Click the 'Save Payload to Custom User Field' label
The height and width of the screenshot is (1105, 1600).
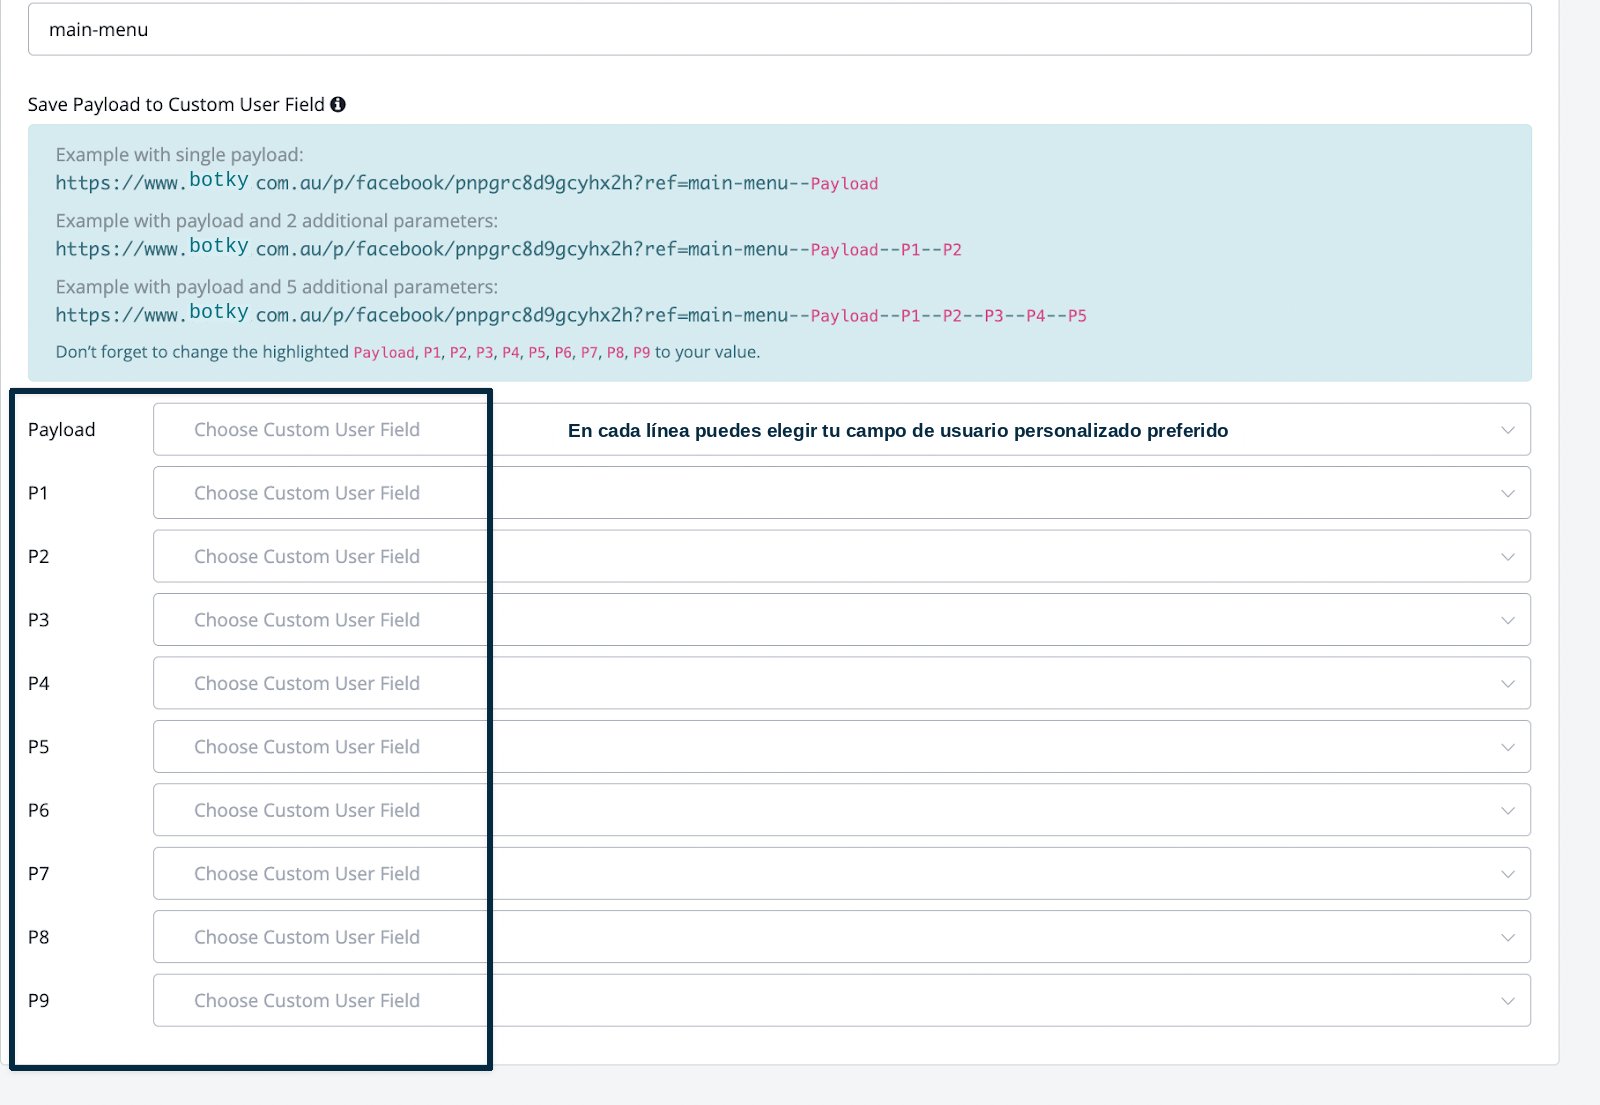[176, 104]
